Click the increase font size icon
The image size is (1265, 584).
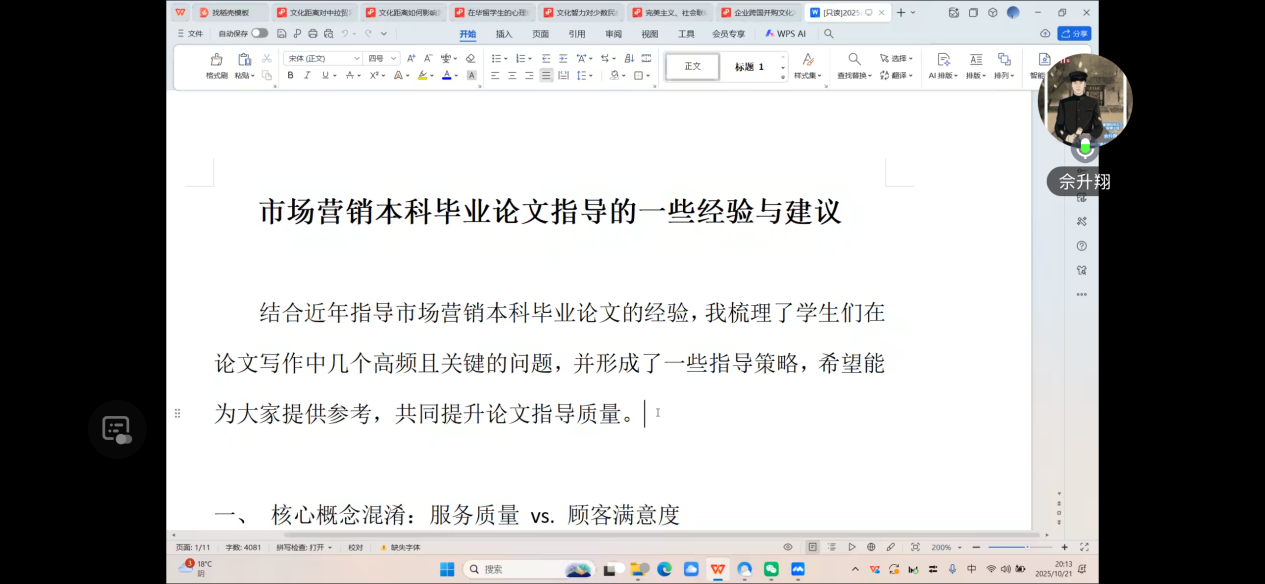(x=411, y=59)
